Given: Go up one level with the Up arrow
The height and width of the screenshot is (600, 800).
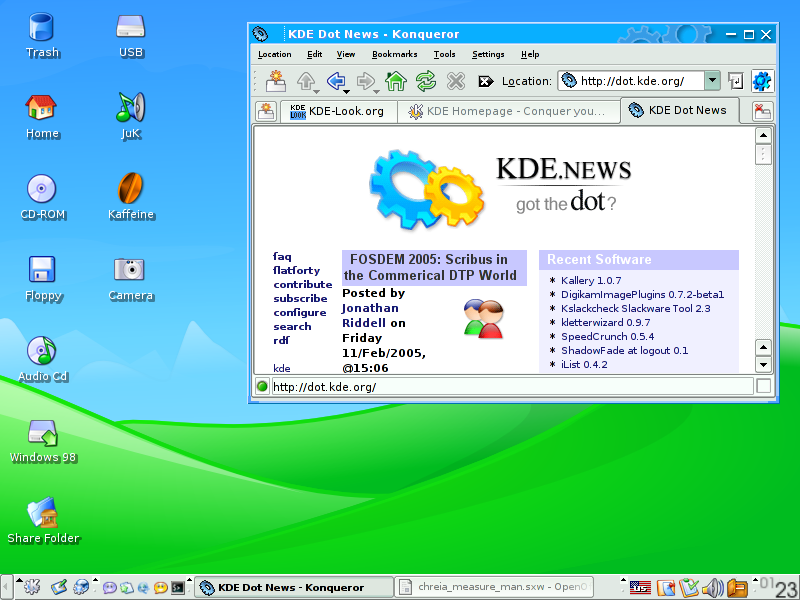Looking at the screenshot, I should tap(306, 81).
